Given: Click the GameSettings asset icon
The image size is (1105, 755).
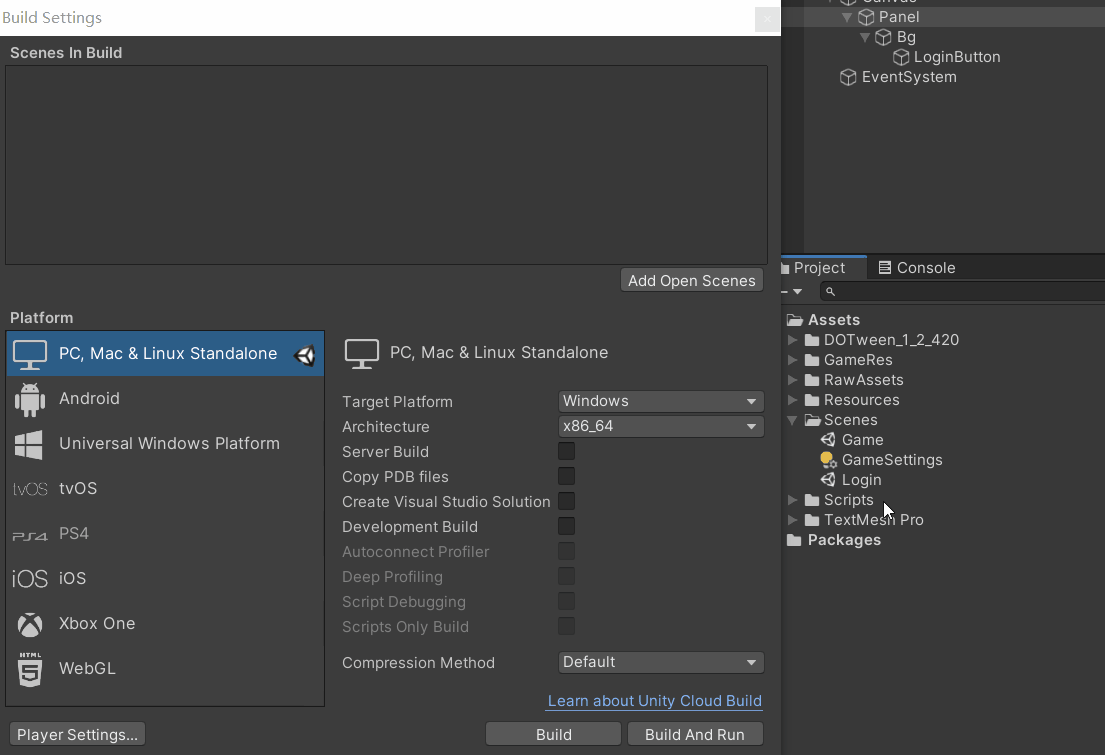Looking at the screenshot, I should click(x=828, y=460).
